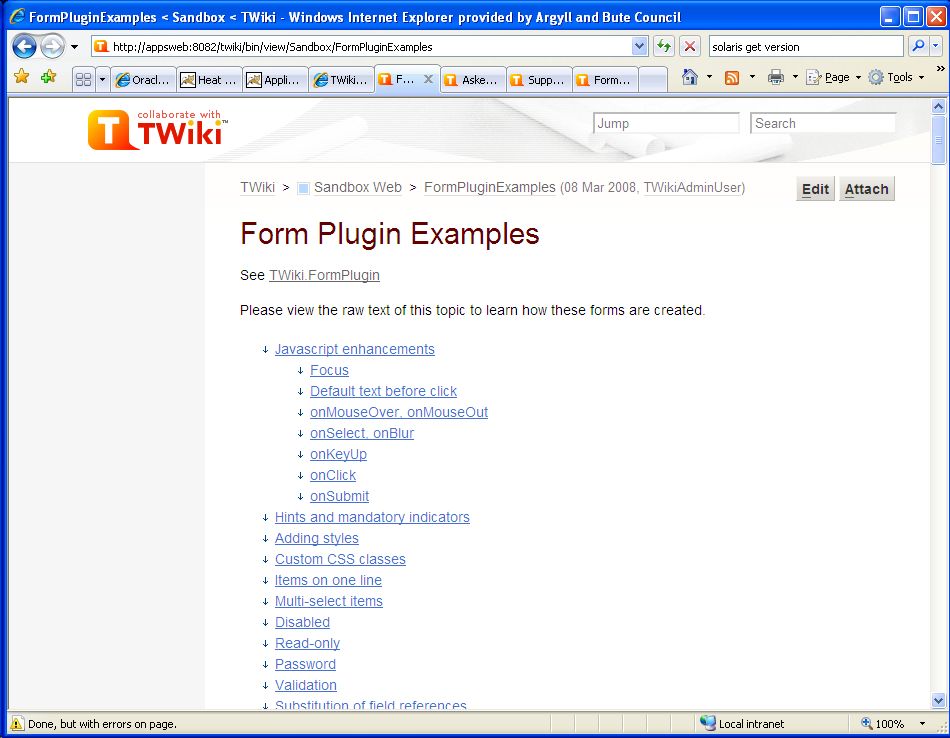Viewport: 950px width, 738px height.
Task: Click the Print icon in toolbar
Action: point(775,77)
